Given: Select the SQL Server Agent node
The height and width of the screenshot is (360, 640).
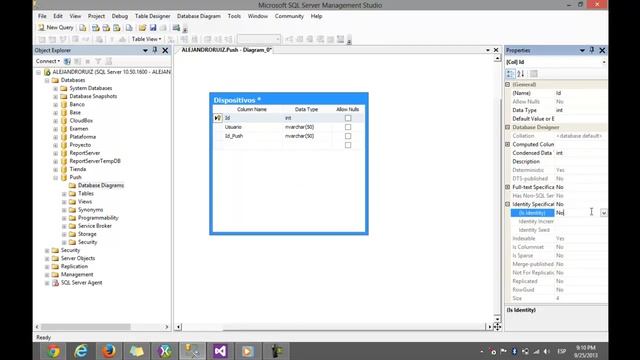Looking at the screenshot, I should [x=81, y=282].
